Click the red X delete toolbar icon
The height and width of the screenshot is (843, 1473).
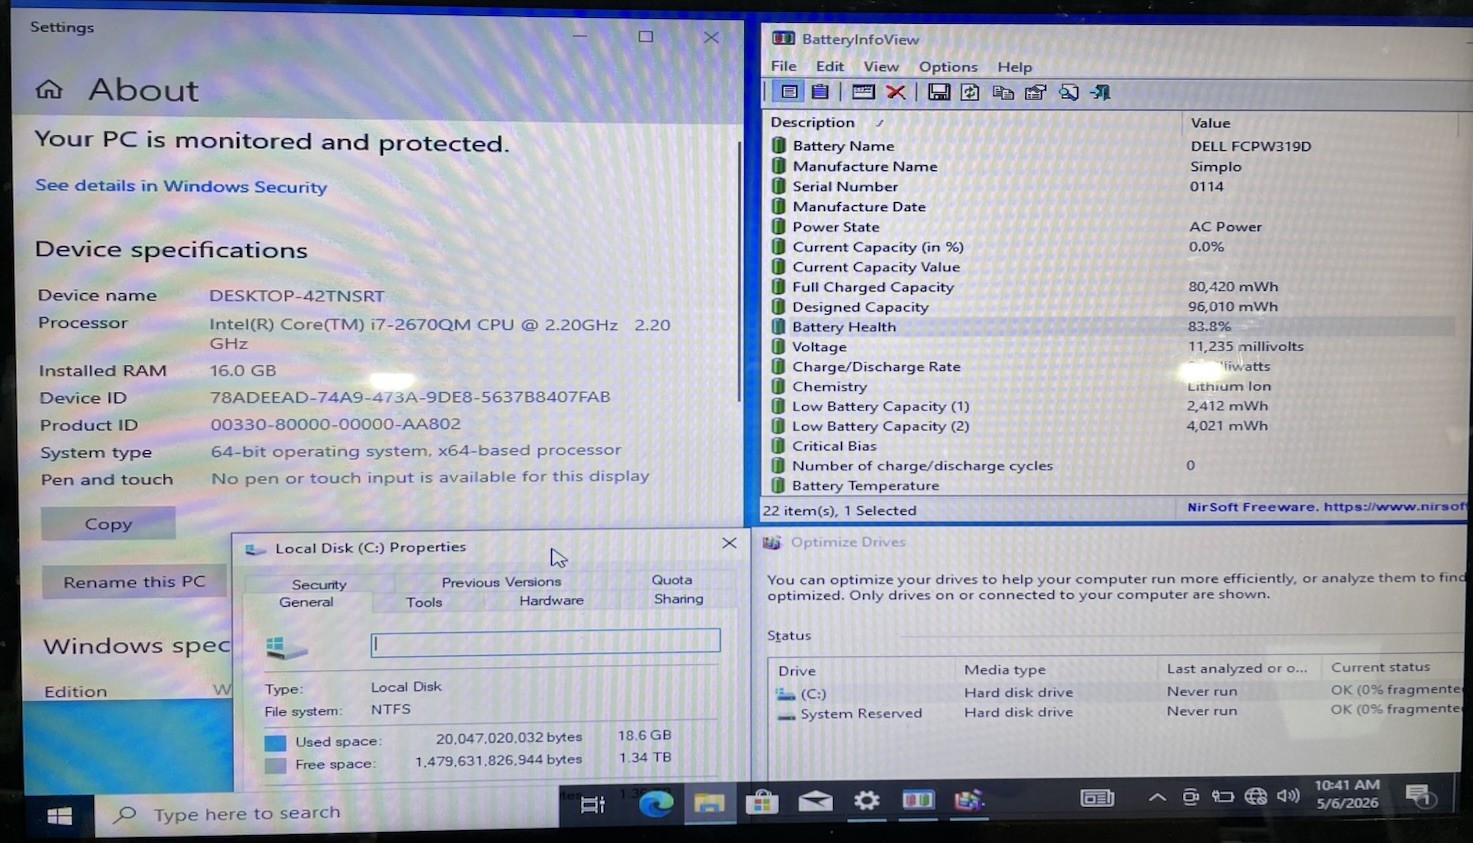pyautogui.click(x=896, y=92)
